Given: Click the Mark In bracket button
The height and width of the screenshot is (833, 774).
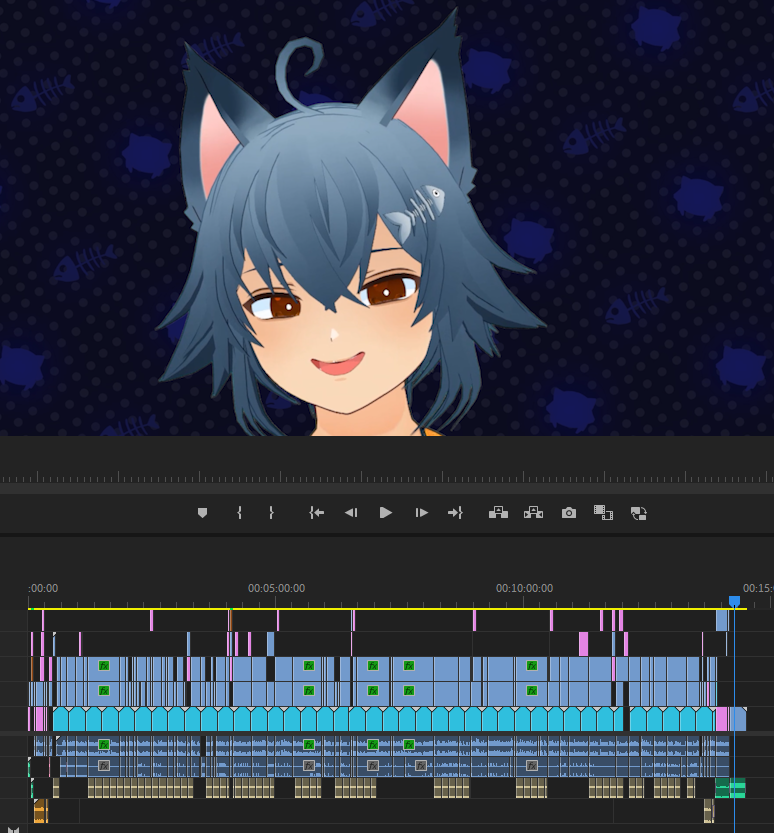Looking at the screenshot, I should coord(240,513).
